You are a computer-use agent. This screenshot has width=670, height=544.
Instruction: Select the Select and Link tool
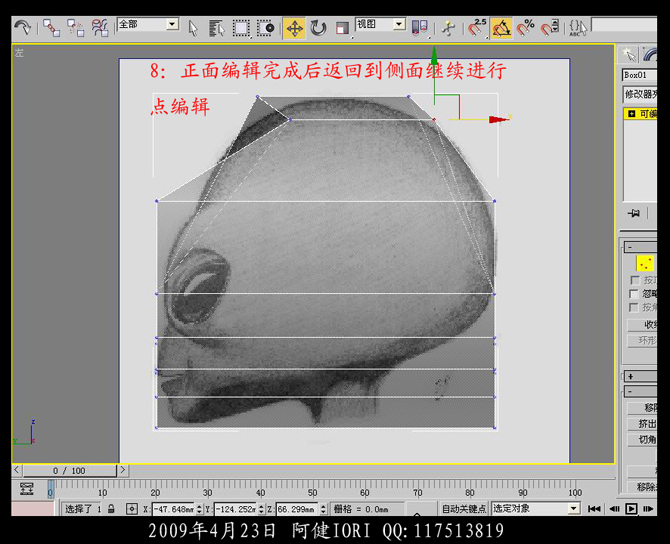[51, 28]
